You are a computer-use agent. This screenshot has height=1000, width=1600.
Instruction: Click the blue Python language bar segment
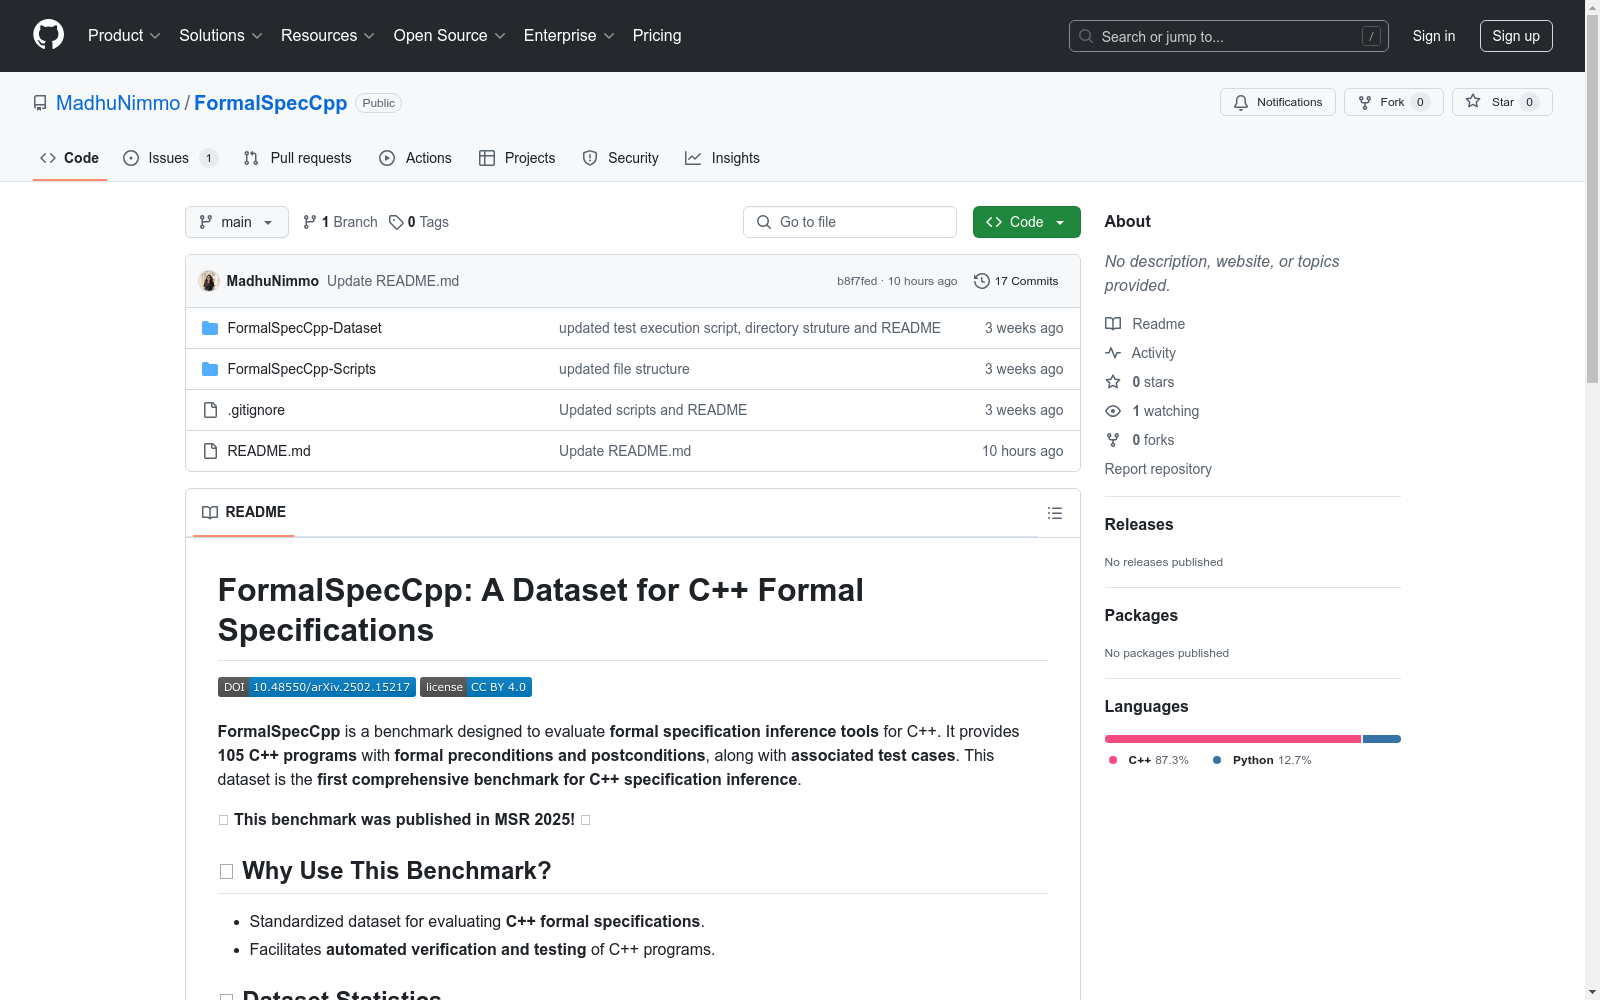[x=1382, y=739]
